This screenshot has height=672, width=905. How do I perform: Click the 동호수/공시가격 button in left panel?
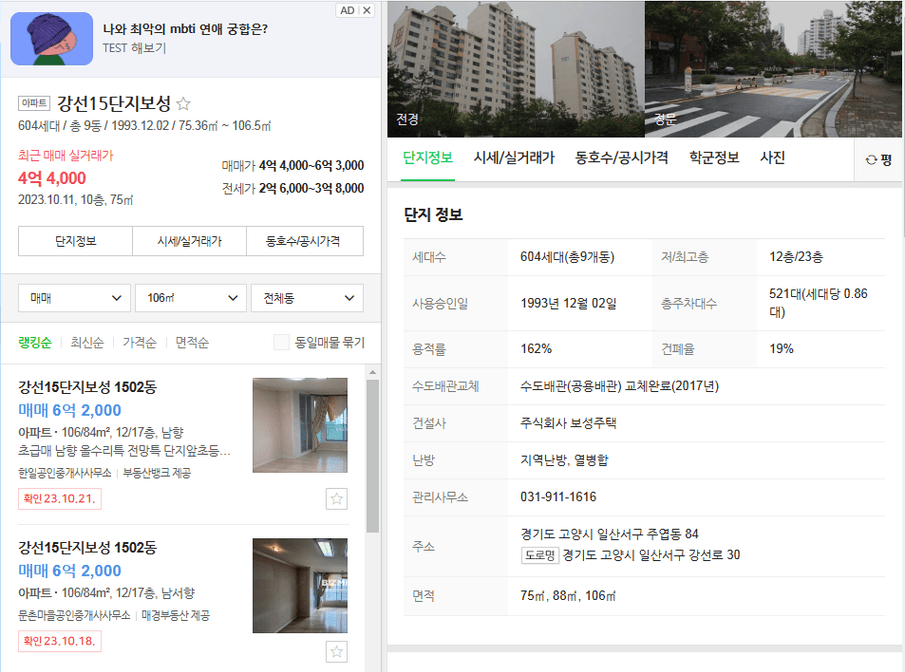point(305,241)
